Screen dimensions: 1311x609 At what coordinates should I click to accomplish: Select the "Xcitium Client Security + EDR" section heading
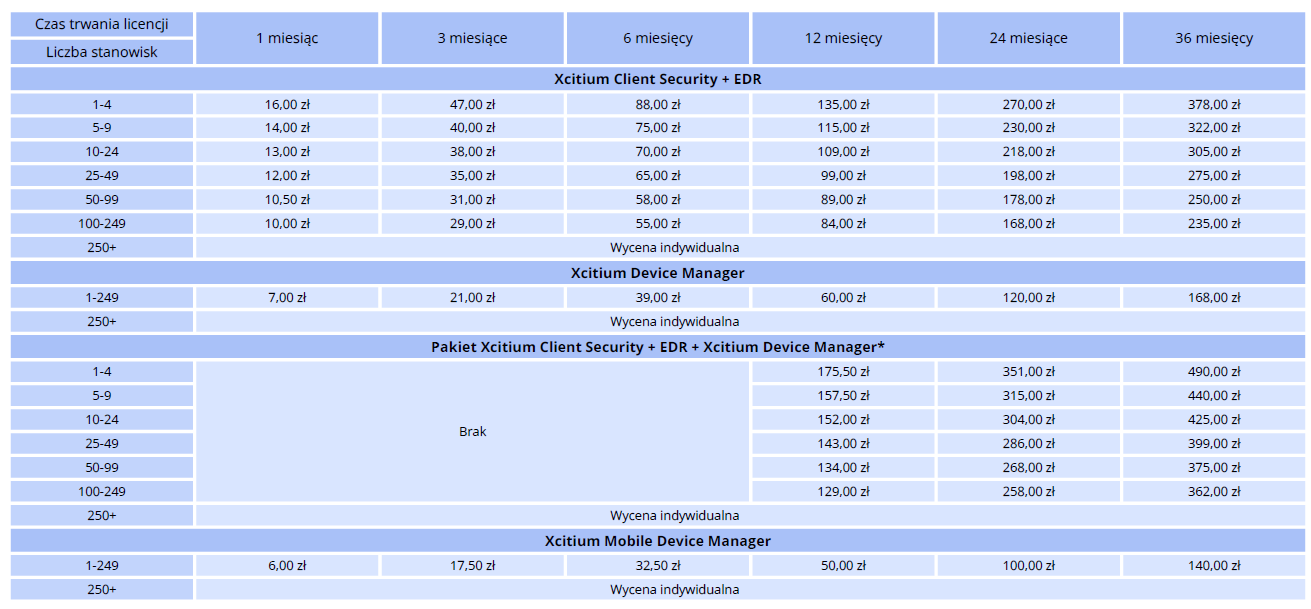coord(657,79)
